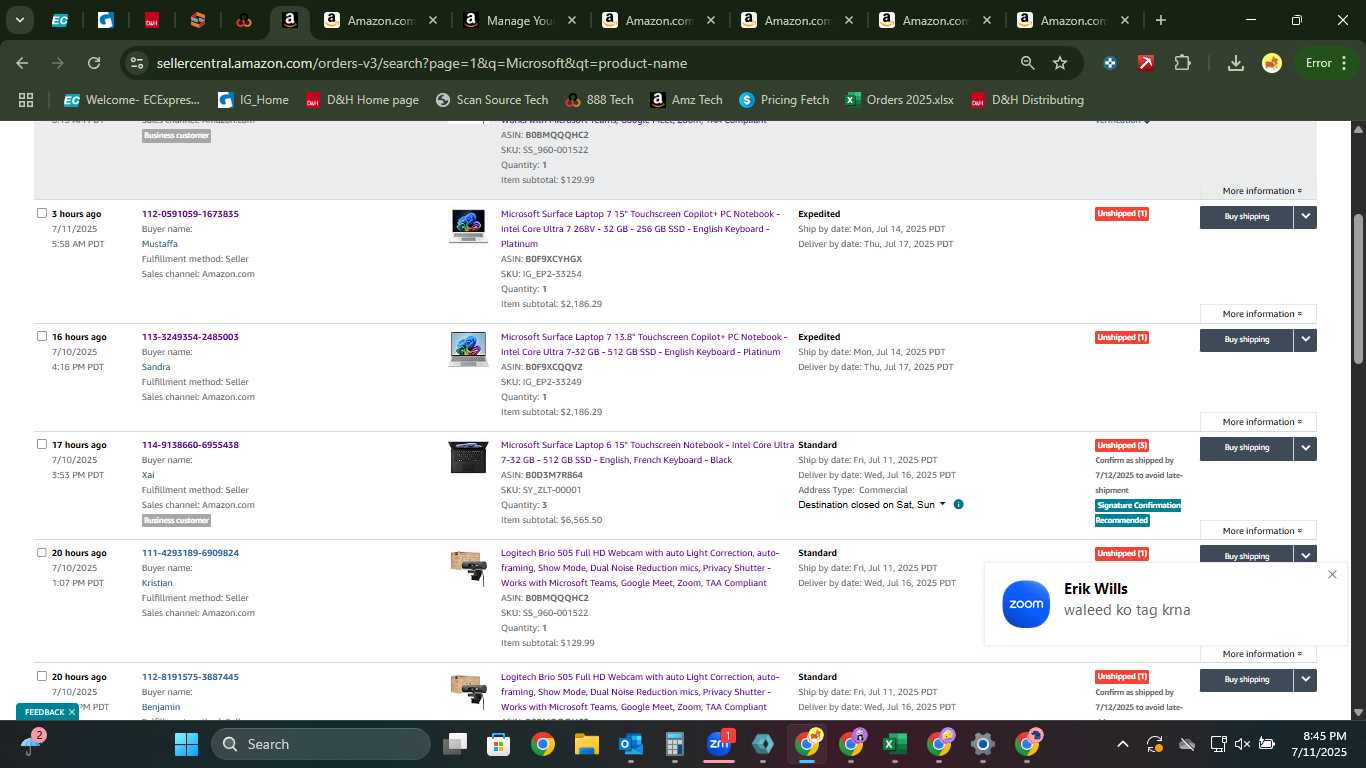Show Chrome downloads
Screen dimensions: 1366x768
(x=1236, y=63)
